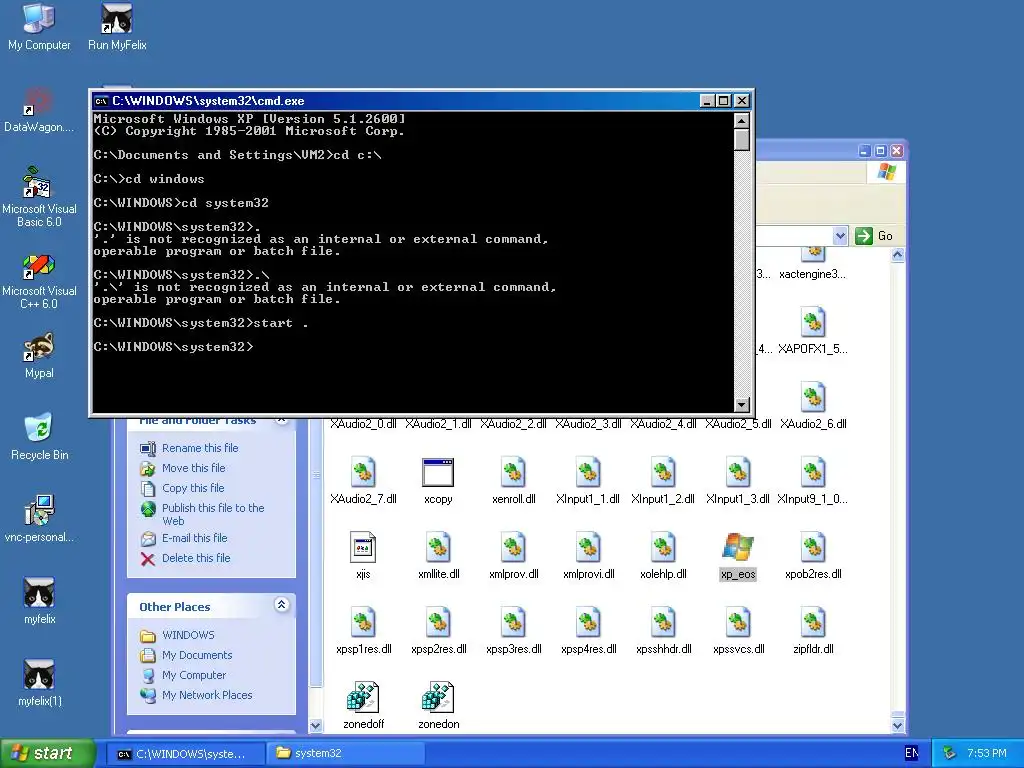1024x768 pixels.
Task: Open DataWagon desktop shortcut
Action: point(39,110)
